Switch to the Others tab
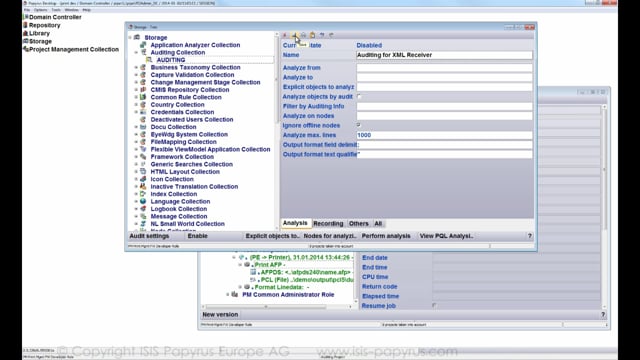Viewport: 640px width, 360px height. (x=358, y=224)
